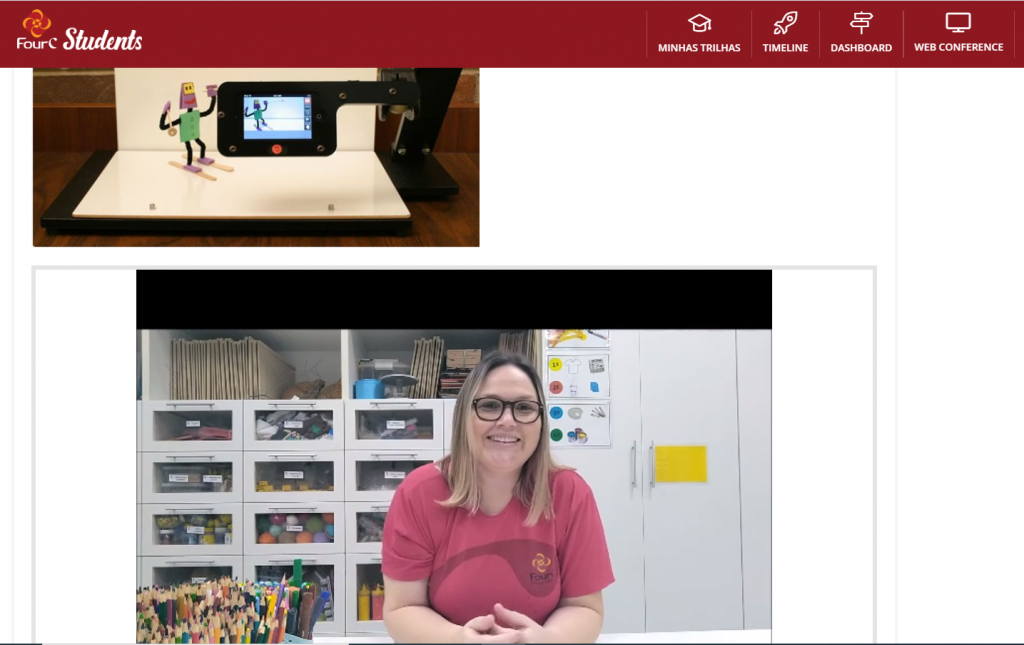1024x645 pixels.
Task: Click the tablet screen in stop-motion photo
Action: 276,117
